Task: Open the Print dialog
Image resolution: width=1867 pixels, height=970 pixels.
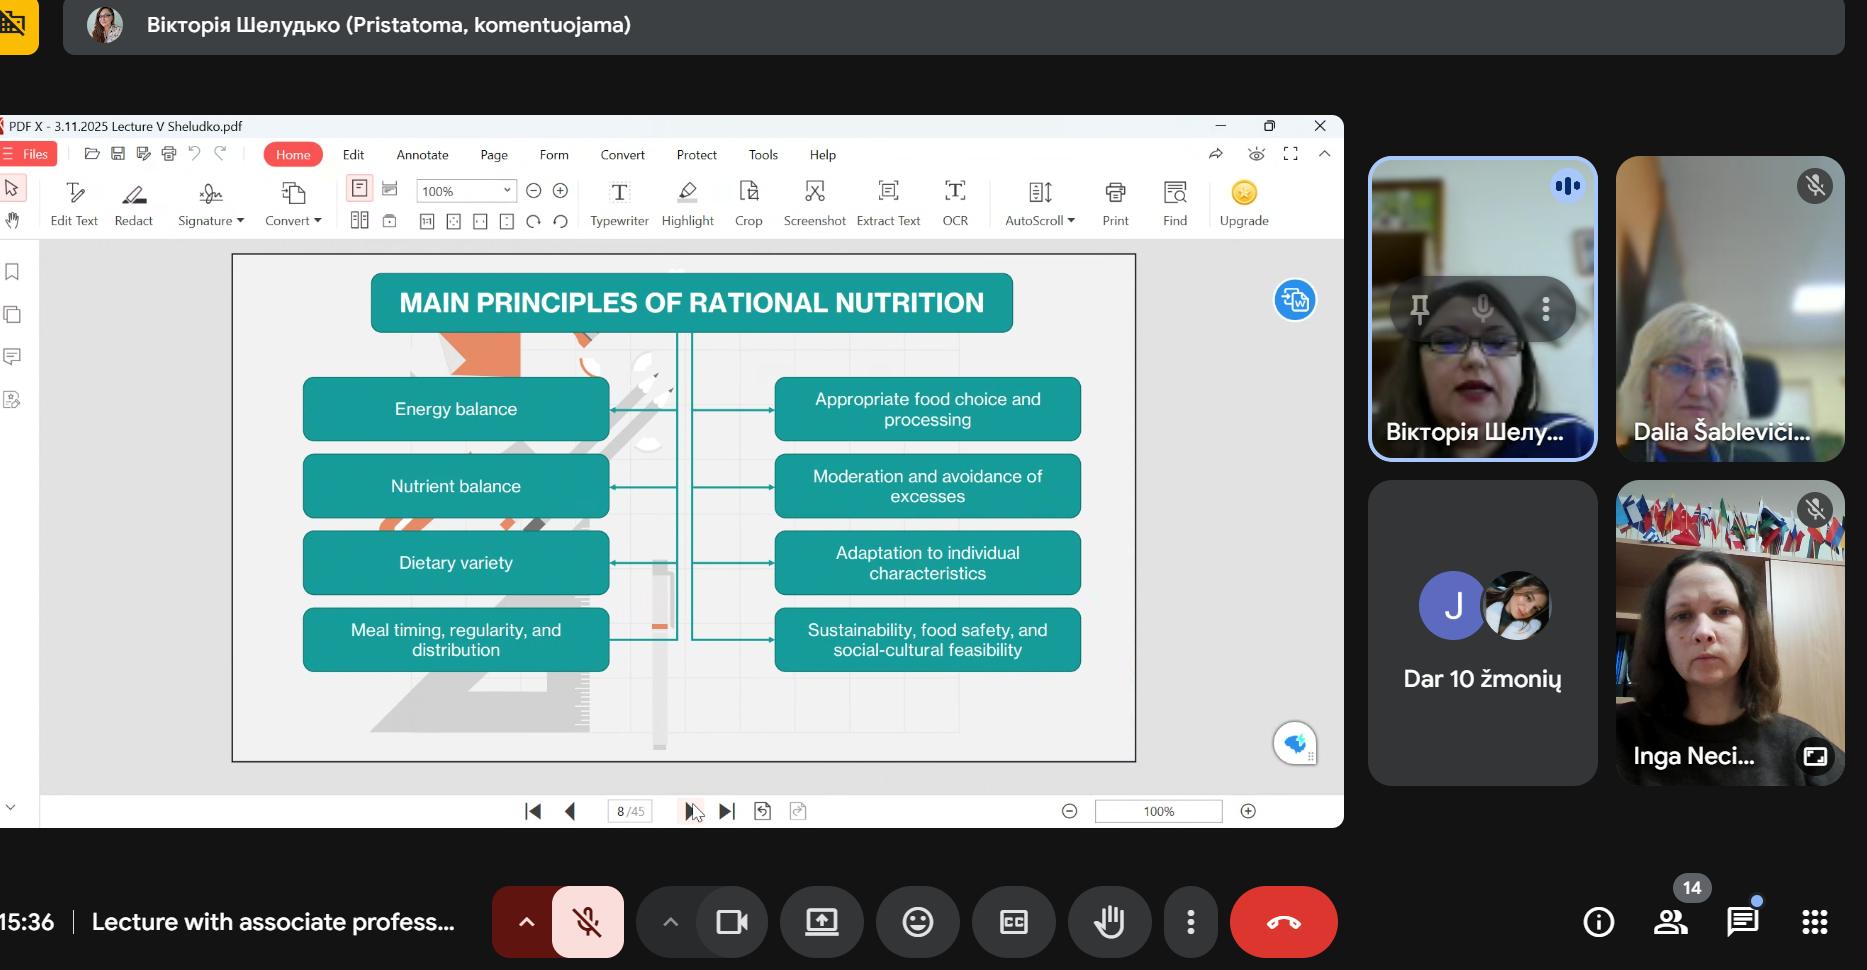Action: [x=1115, y=203]
